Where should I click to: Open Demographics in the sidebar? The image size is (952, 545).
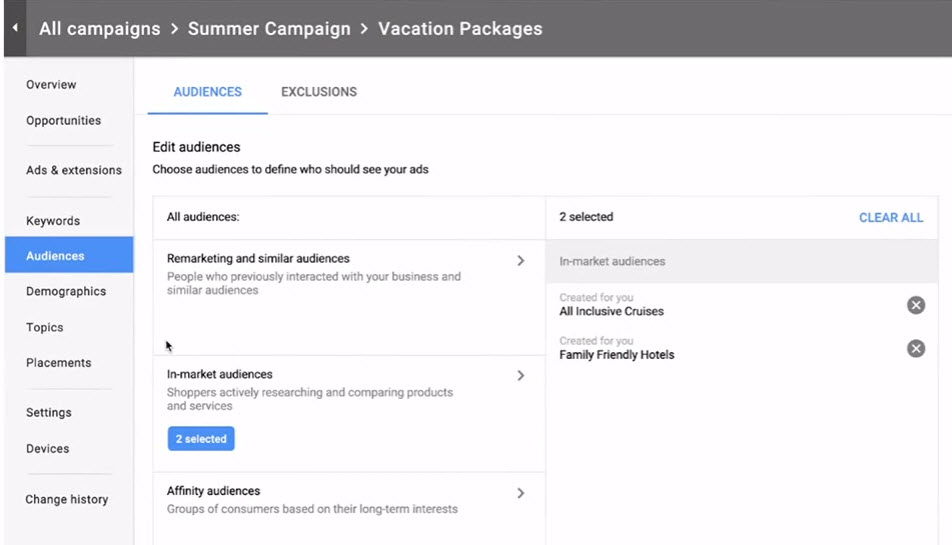tap(66, 291)
